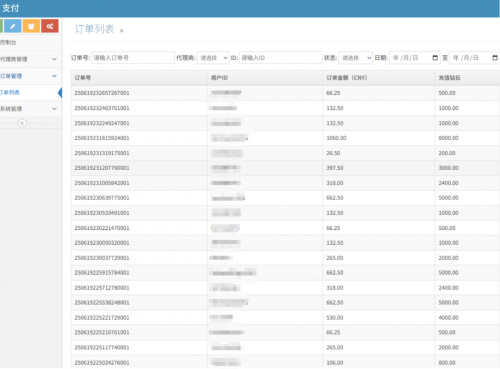Viewport: 500px width, 369px height.
Task: Focus the end date field after 至
Action: (474, 58)
